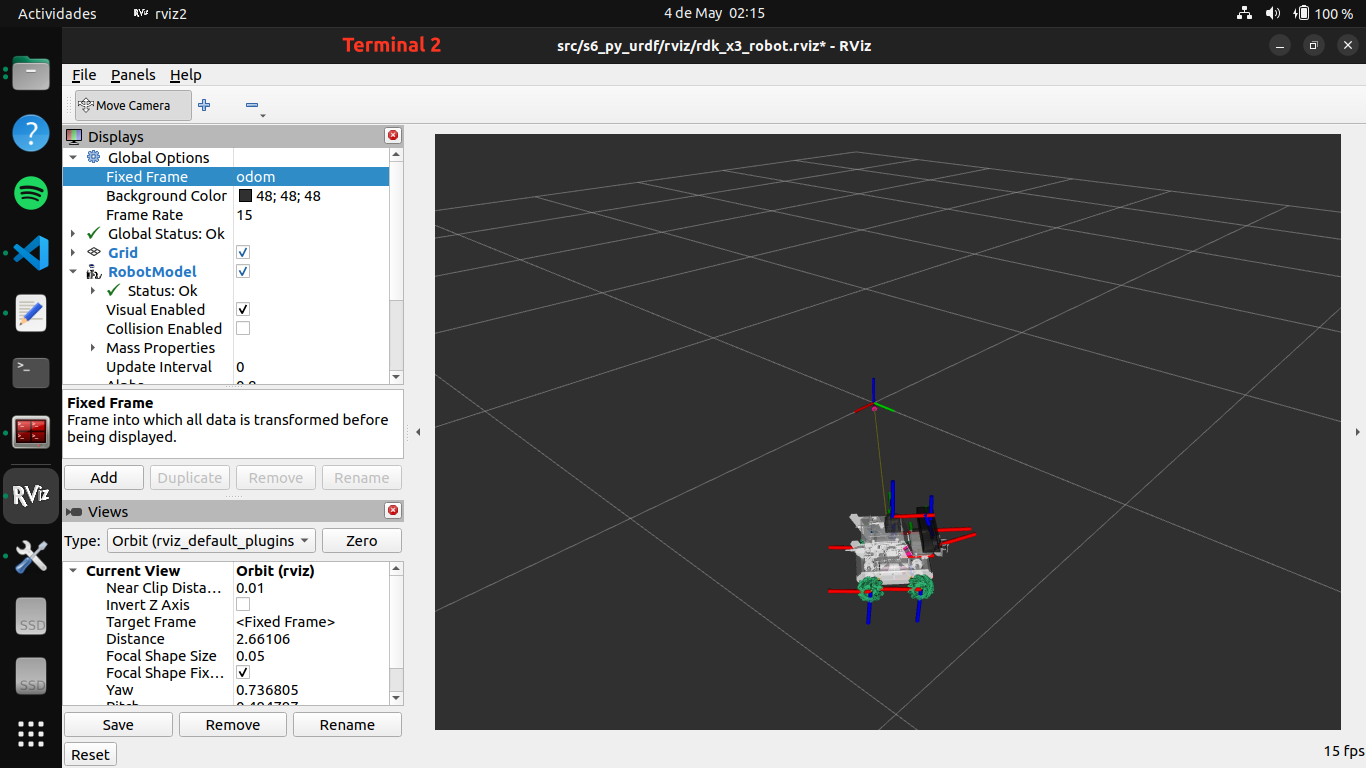Click the Rename view button
1366x768 pixels.
347,724
